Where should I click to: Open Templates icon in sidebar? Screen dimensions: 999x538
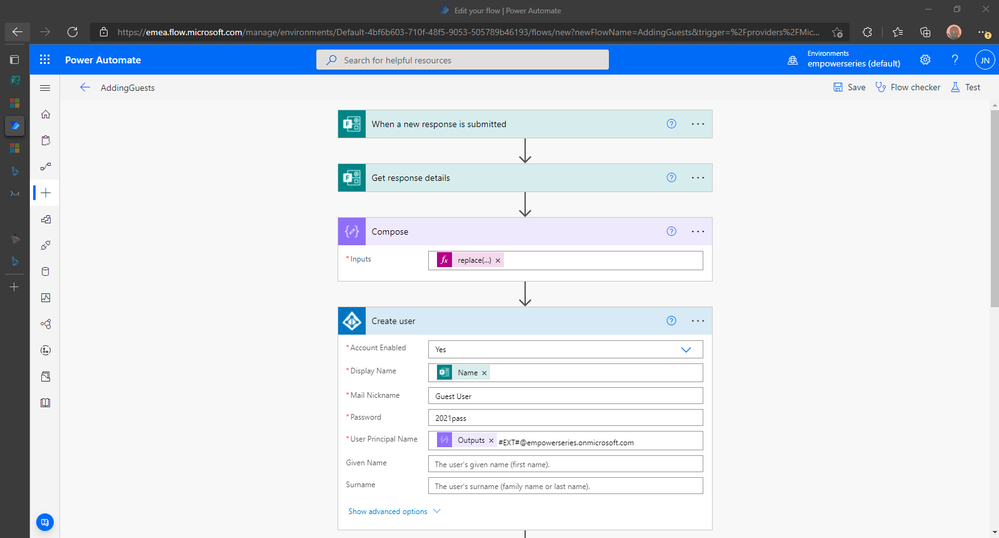pos(45,219)
